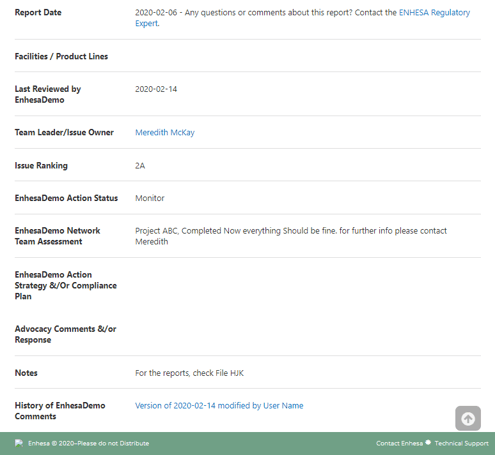The image size is (495, 455).
Task: Click the Facilities / Product Lines label
Action: [x=61, y=56]
